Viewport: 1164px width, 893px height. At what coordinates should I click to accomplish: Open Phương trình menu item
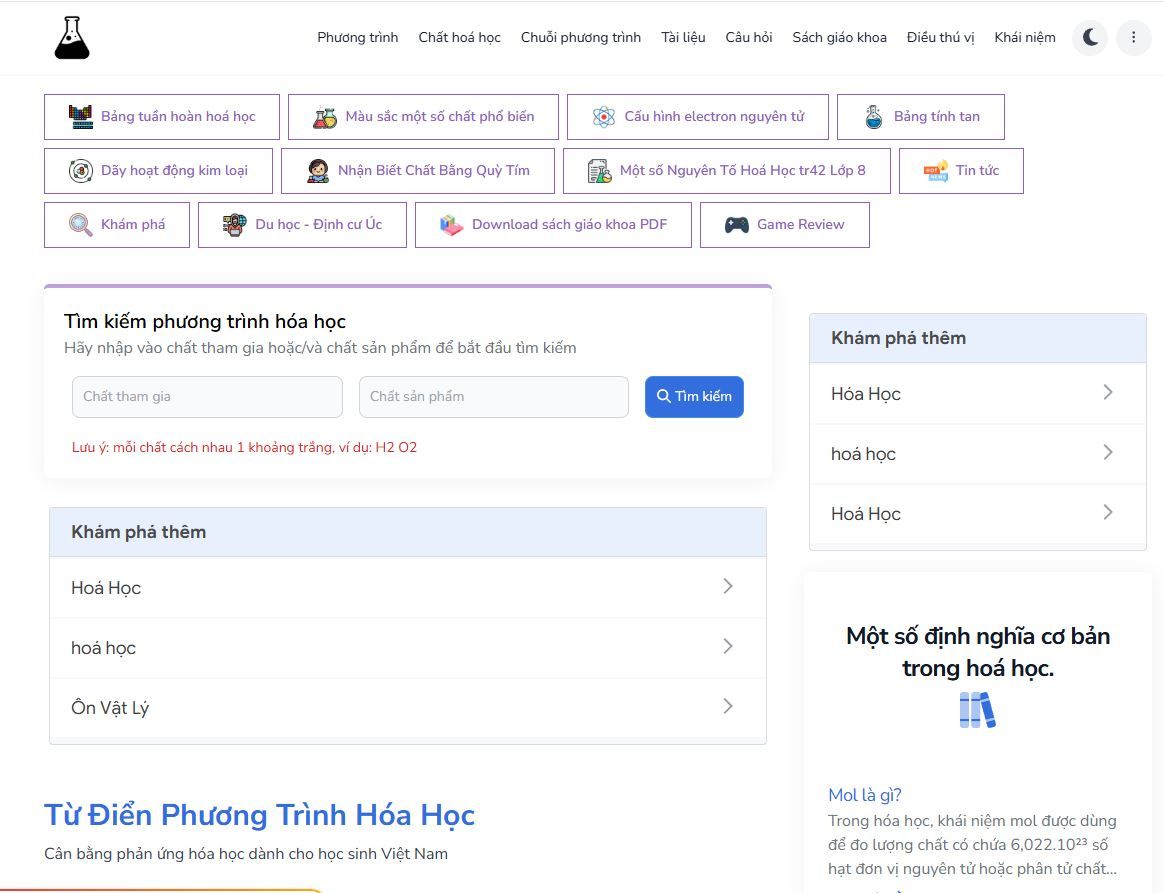(x=358, y=37)
